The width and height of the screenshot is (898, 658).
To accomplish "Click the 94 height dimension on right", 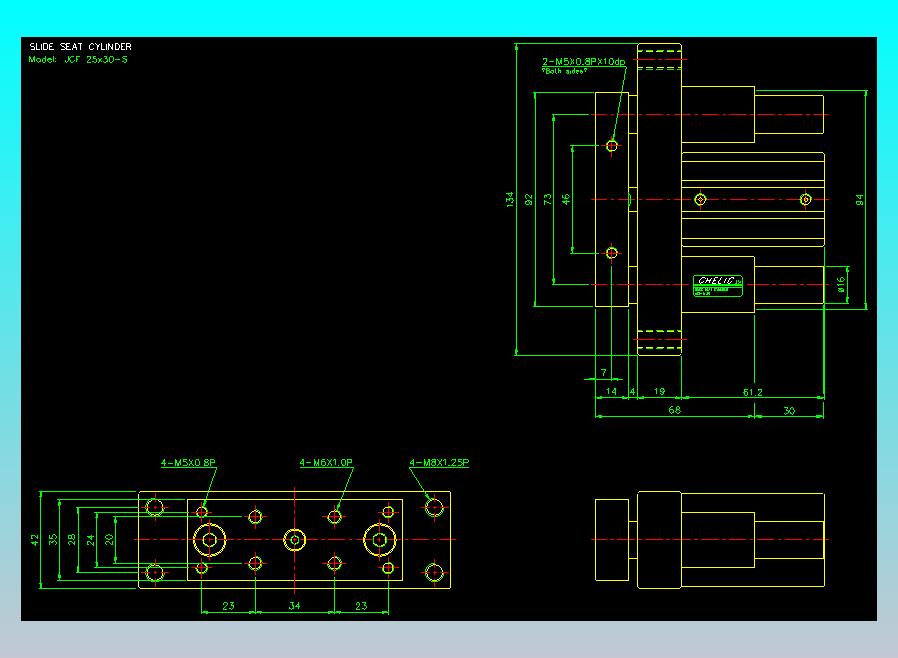I will pos(859,200).
